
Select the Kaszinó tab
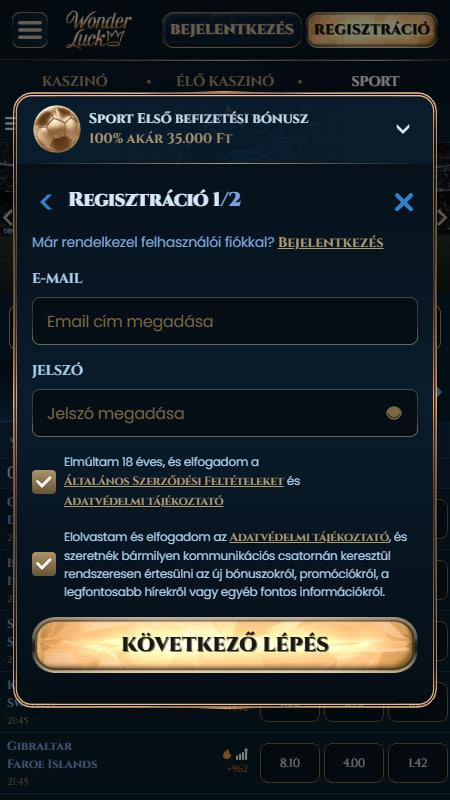(75, 81)
